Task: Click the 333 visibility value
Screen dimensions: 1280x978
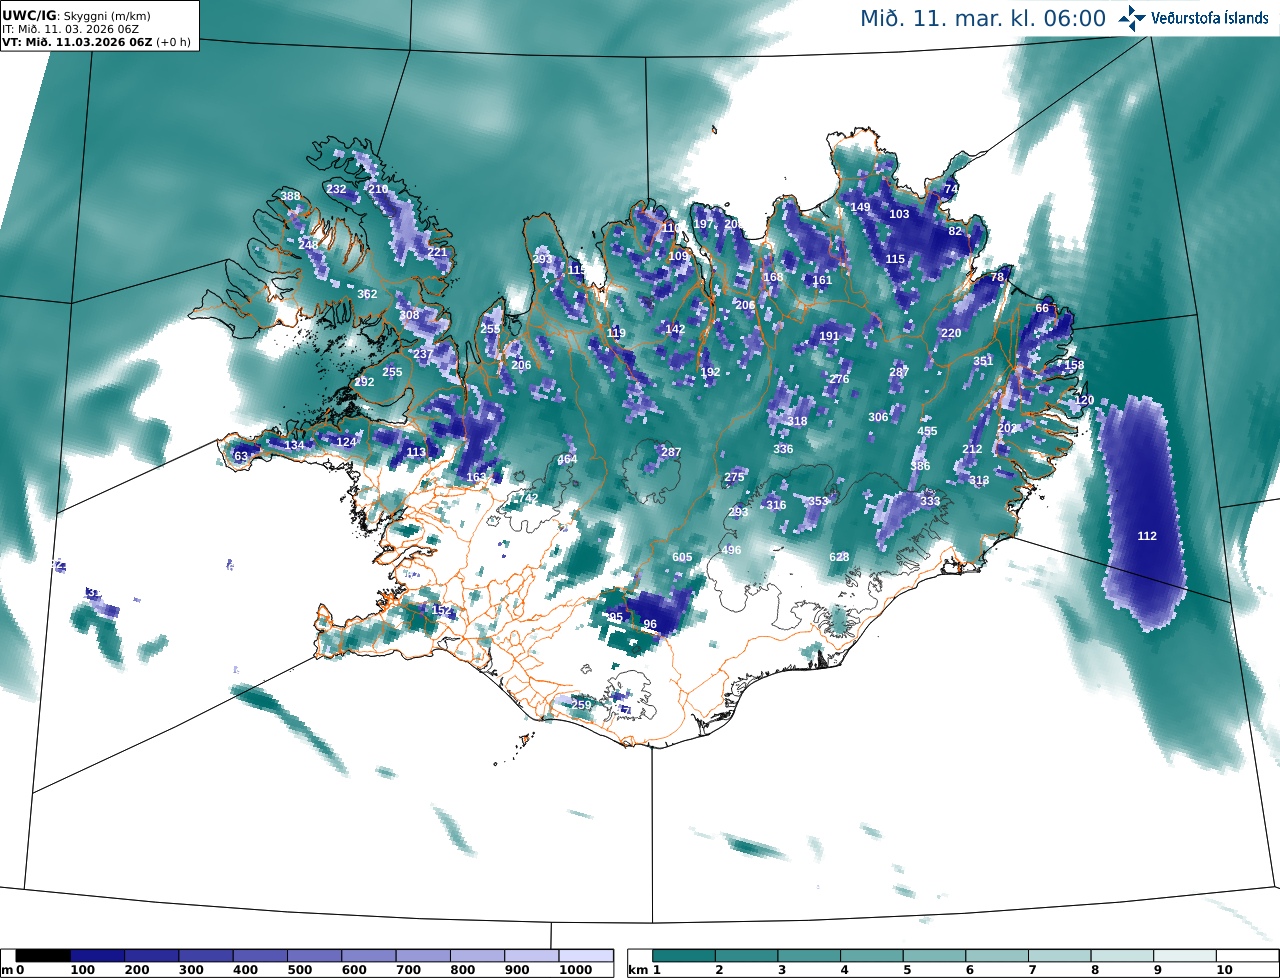Action: 930,501
